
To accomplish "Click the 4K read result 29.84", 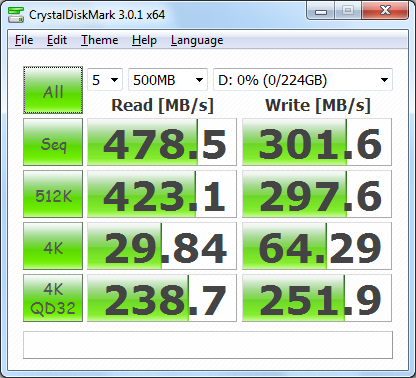I will tap(162, 246).
